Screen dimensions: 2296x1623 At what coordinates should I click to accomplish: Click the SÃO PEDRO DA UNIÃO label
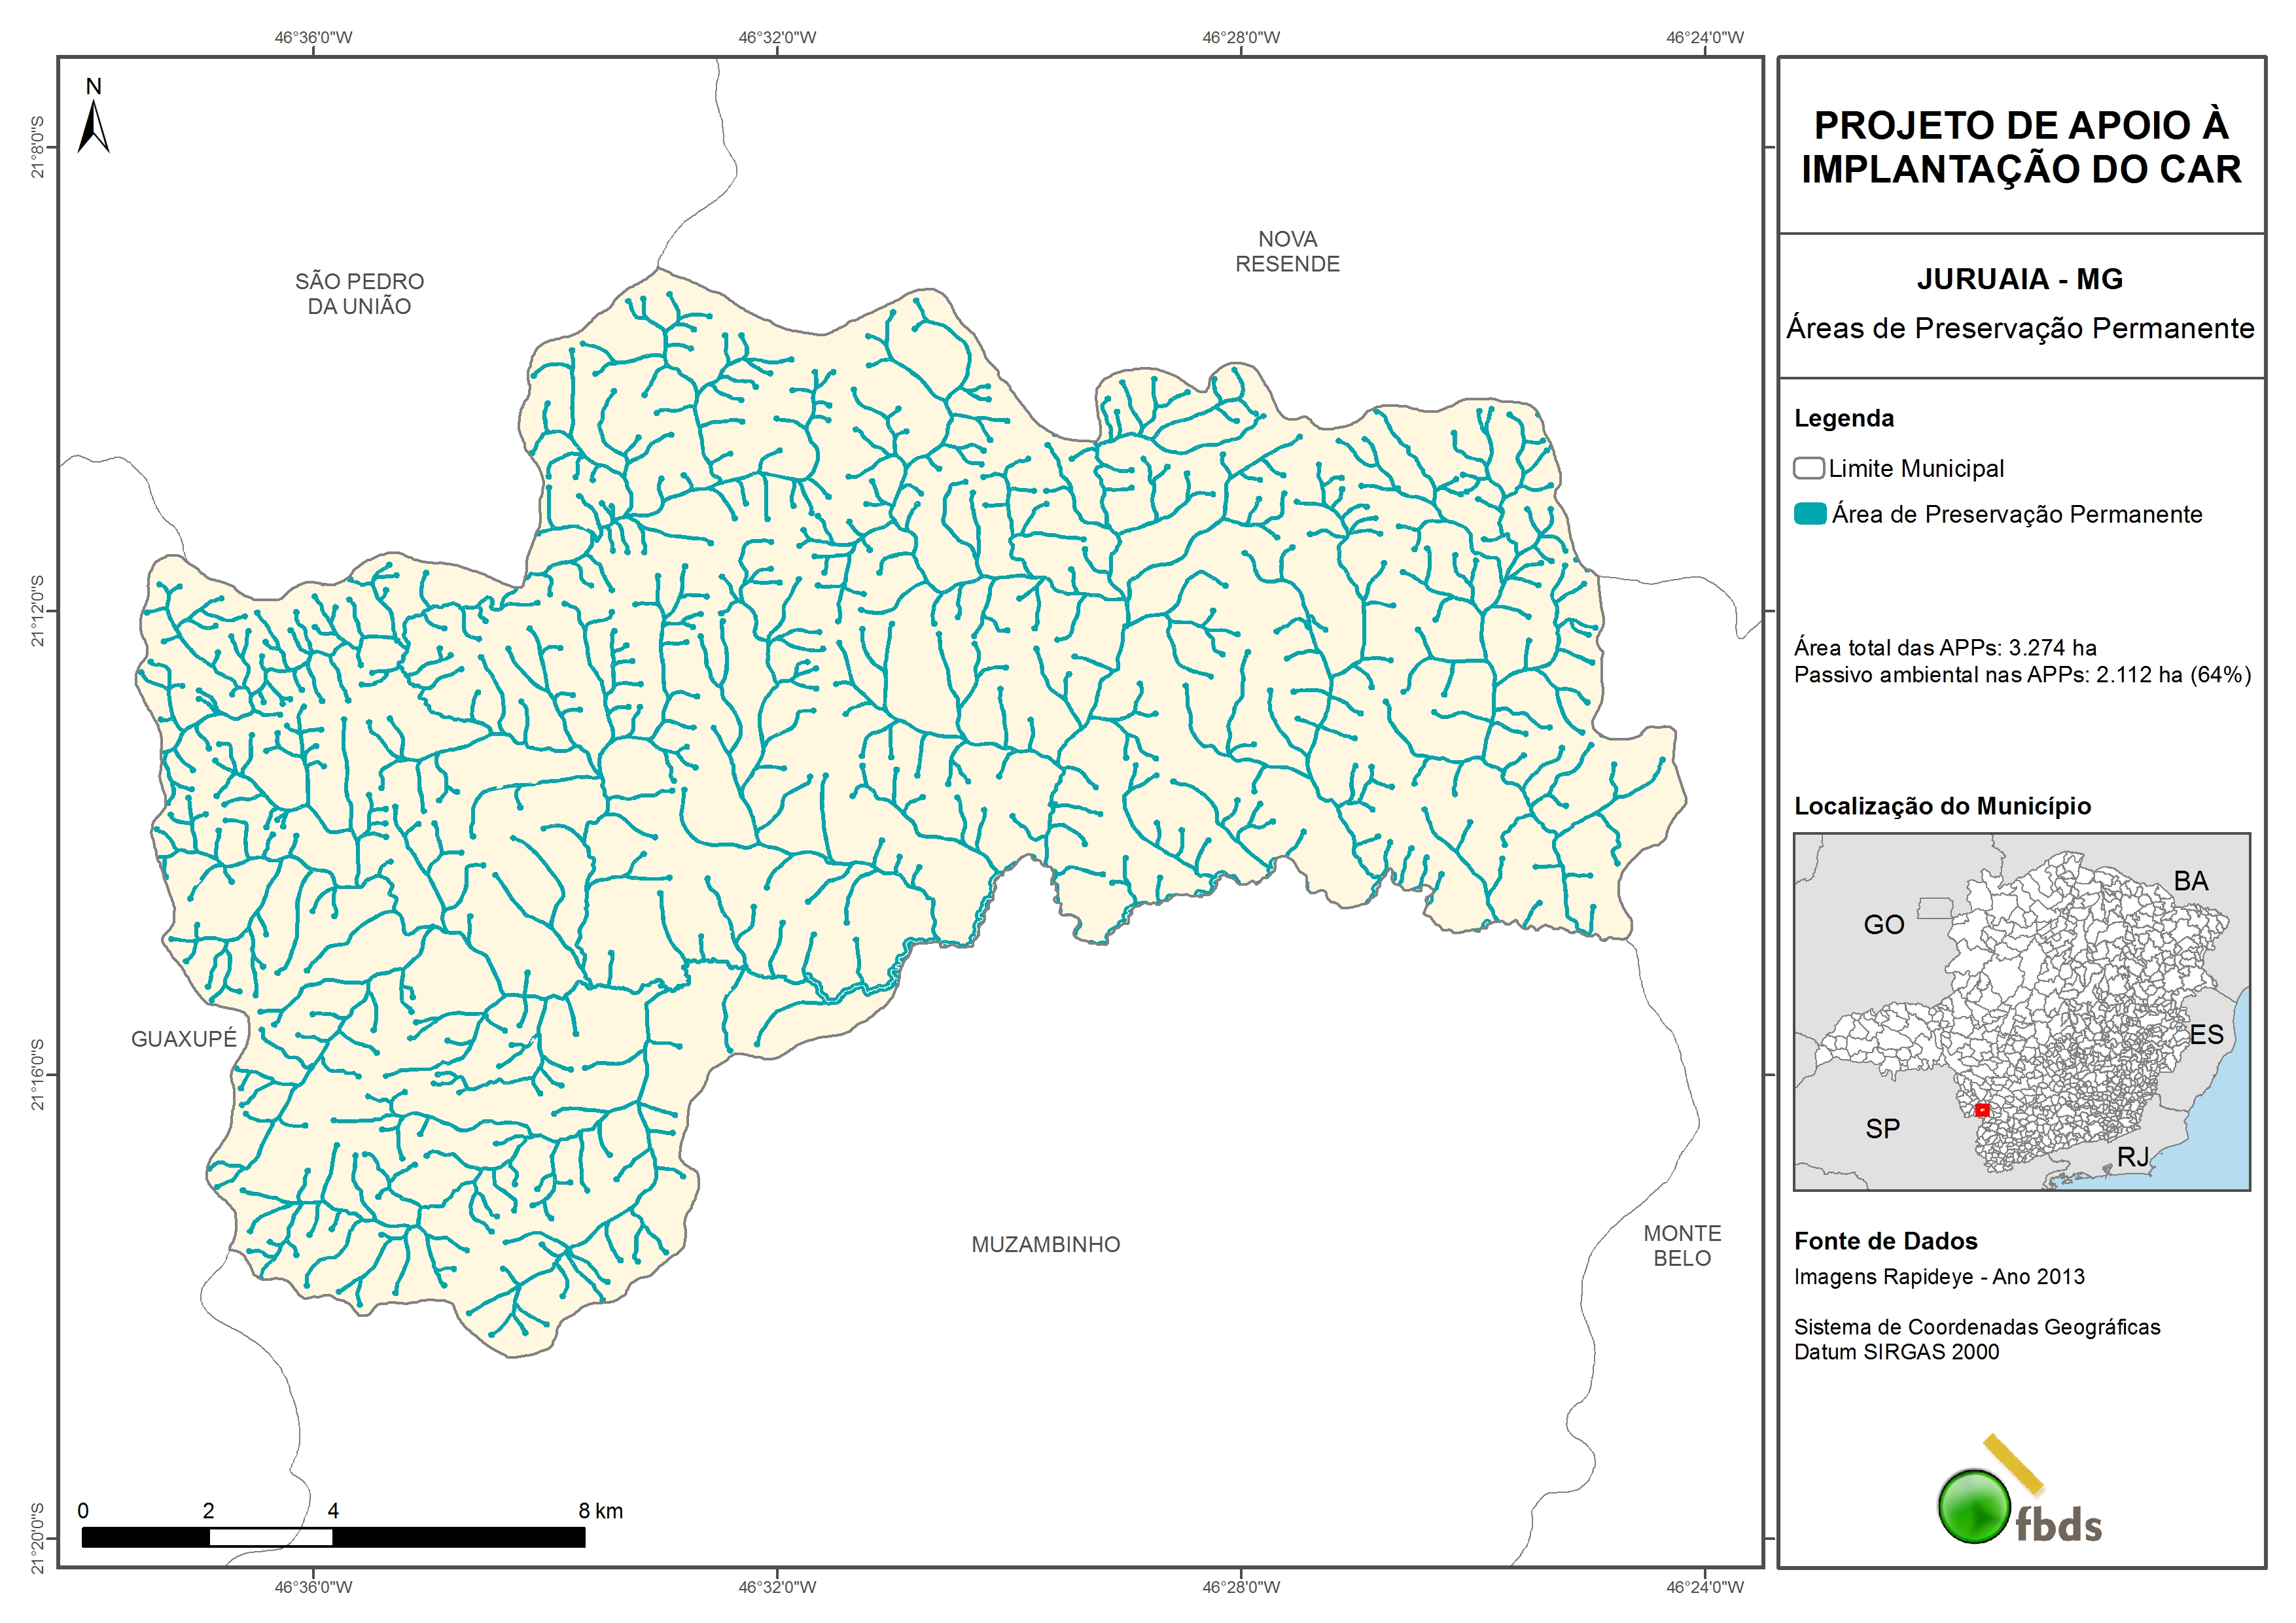359,294
